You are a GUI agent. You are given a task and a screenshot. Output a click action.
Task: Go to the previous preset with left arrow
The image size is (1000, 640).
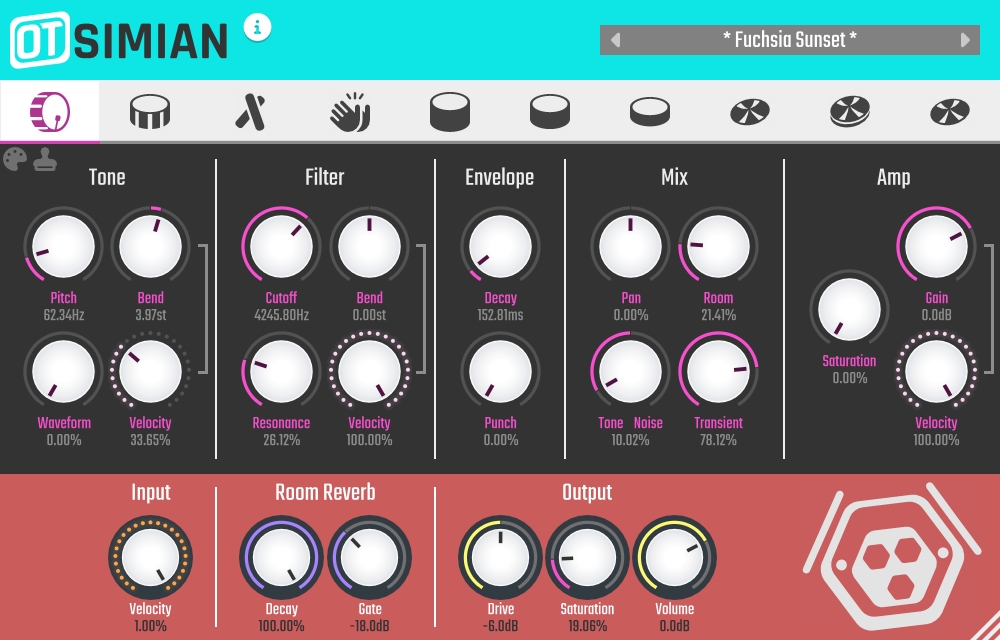coord(615,40)
